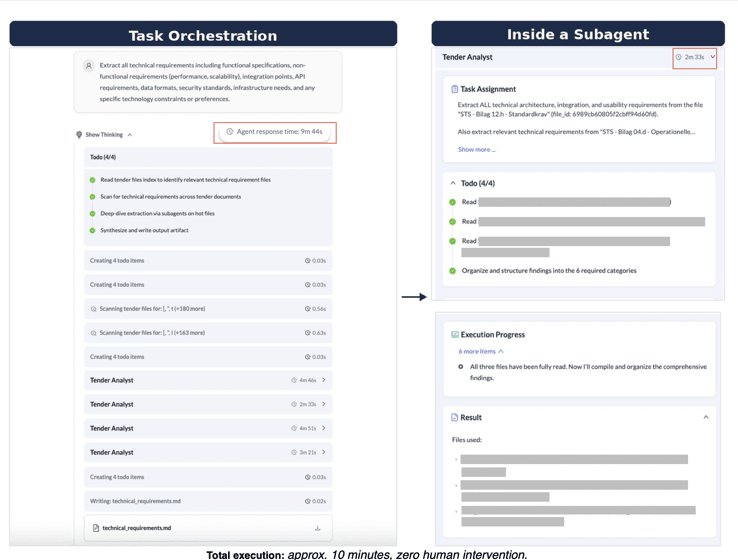Viewport: 738px width, 560px height.
Task: Click the Show Thinking lightbulb icon
Action: [x=79, y=135]
